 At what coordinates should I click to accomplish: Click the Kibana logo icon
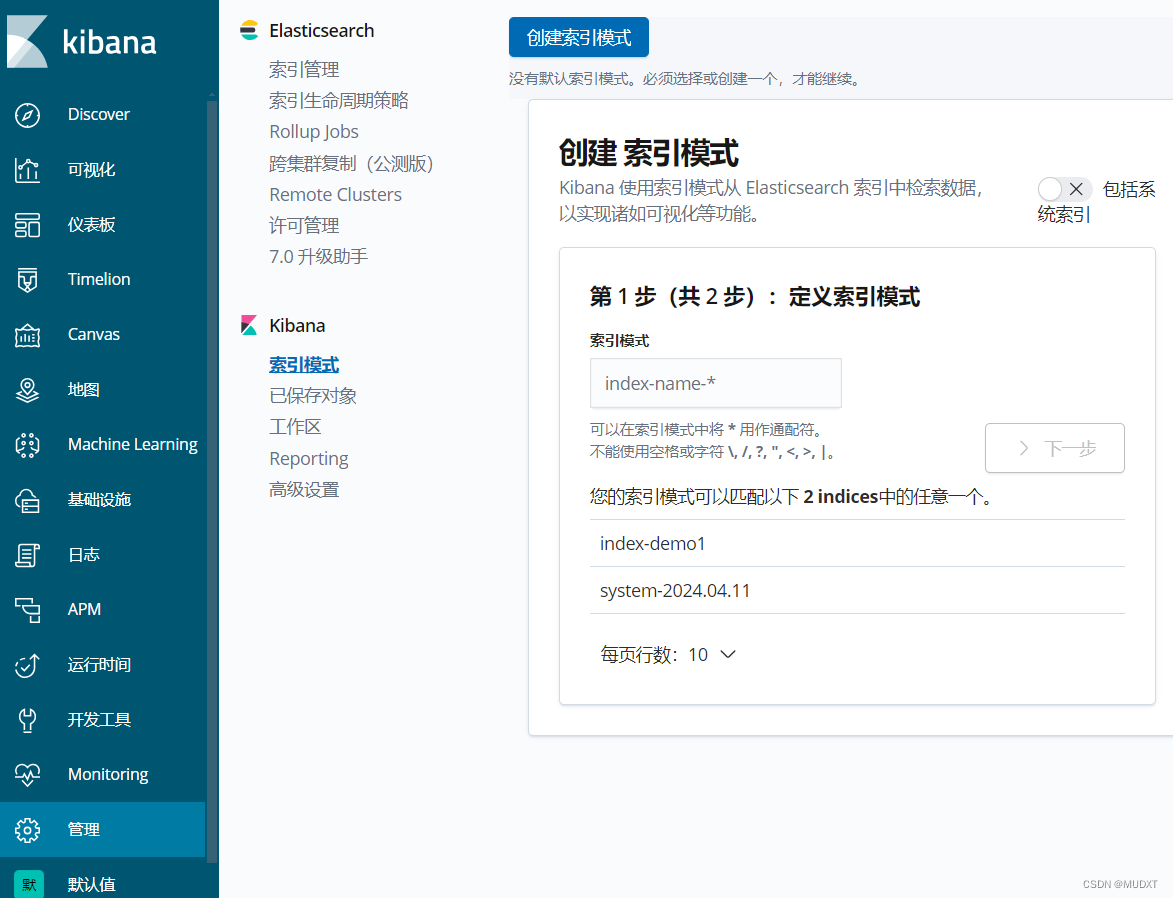[28, 41]
